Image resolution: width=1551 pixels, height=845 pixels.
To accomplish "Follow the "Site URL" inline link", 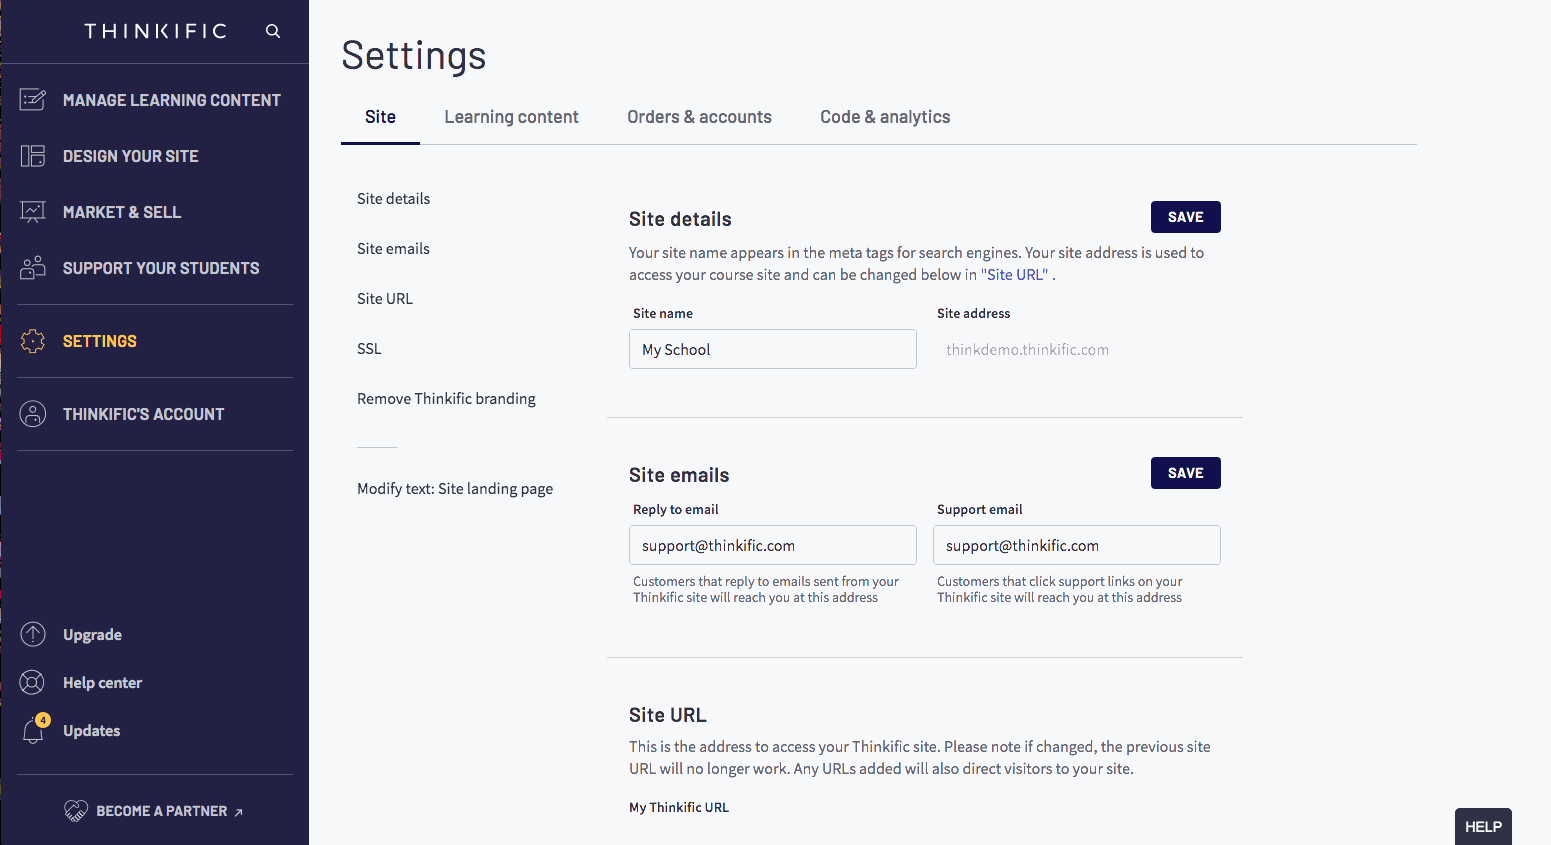I will click(x=1014, y=274).
